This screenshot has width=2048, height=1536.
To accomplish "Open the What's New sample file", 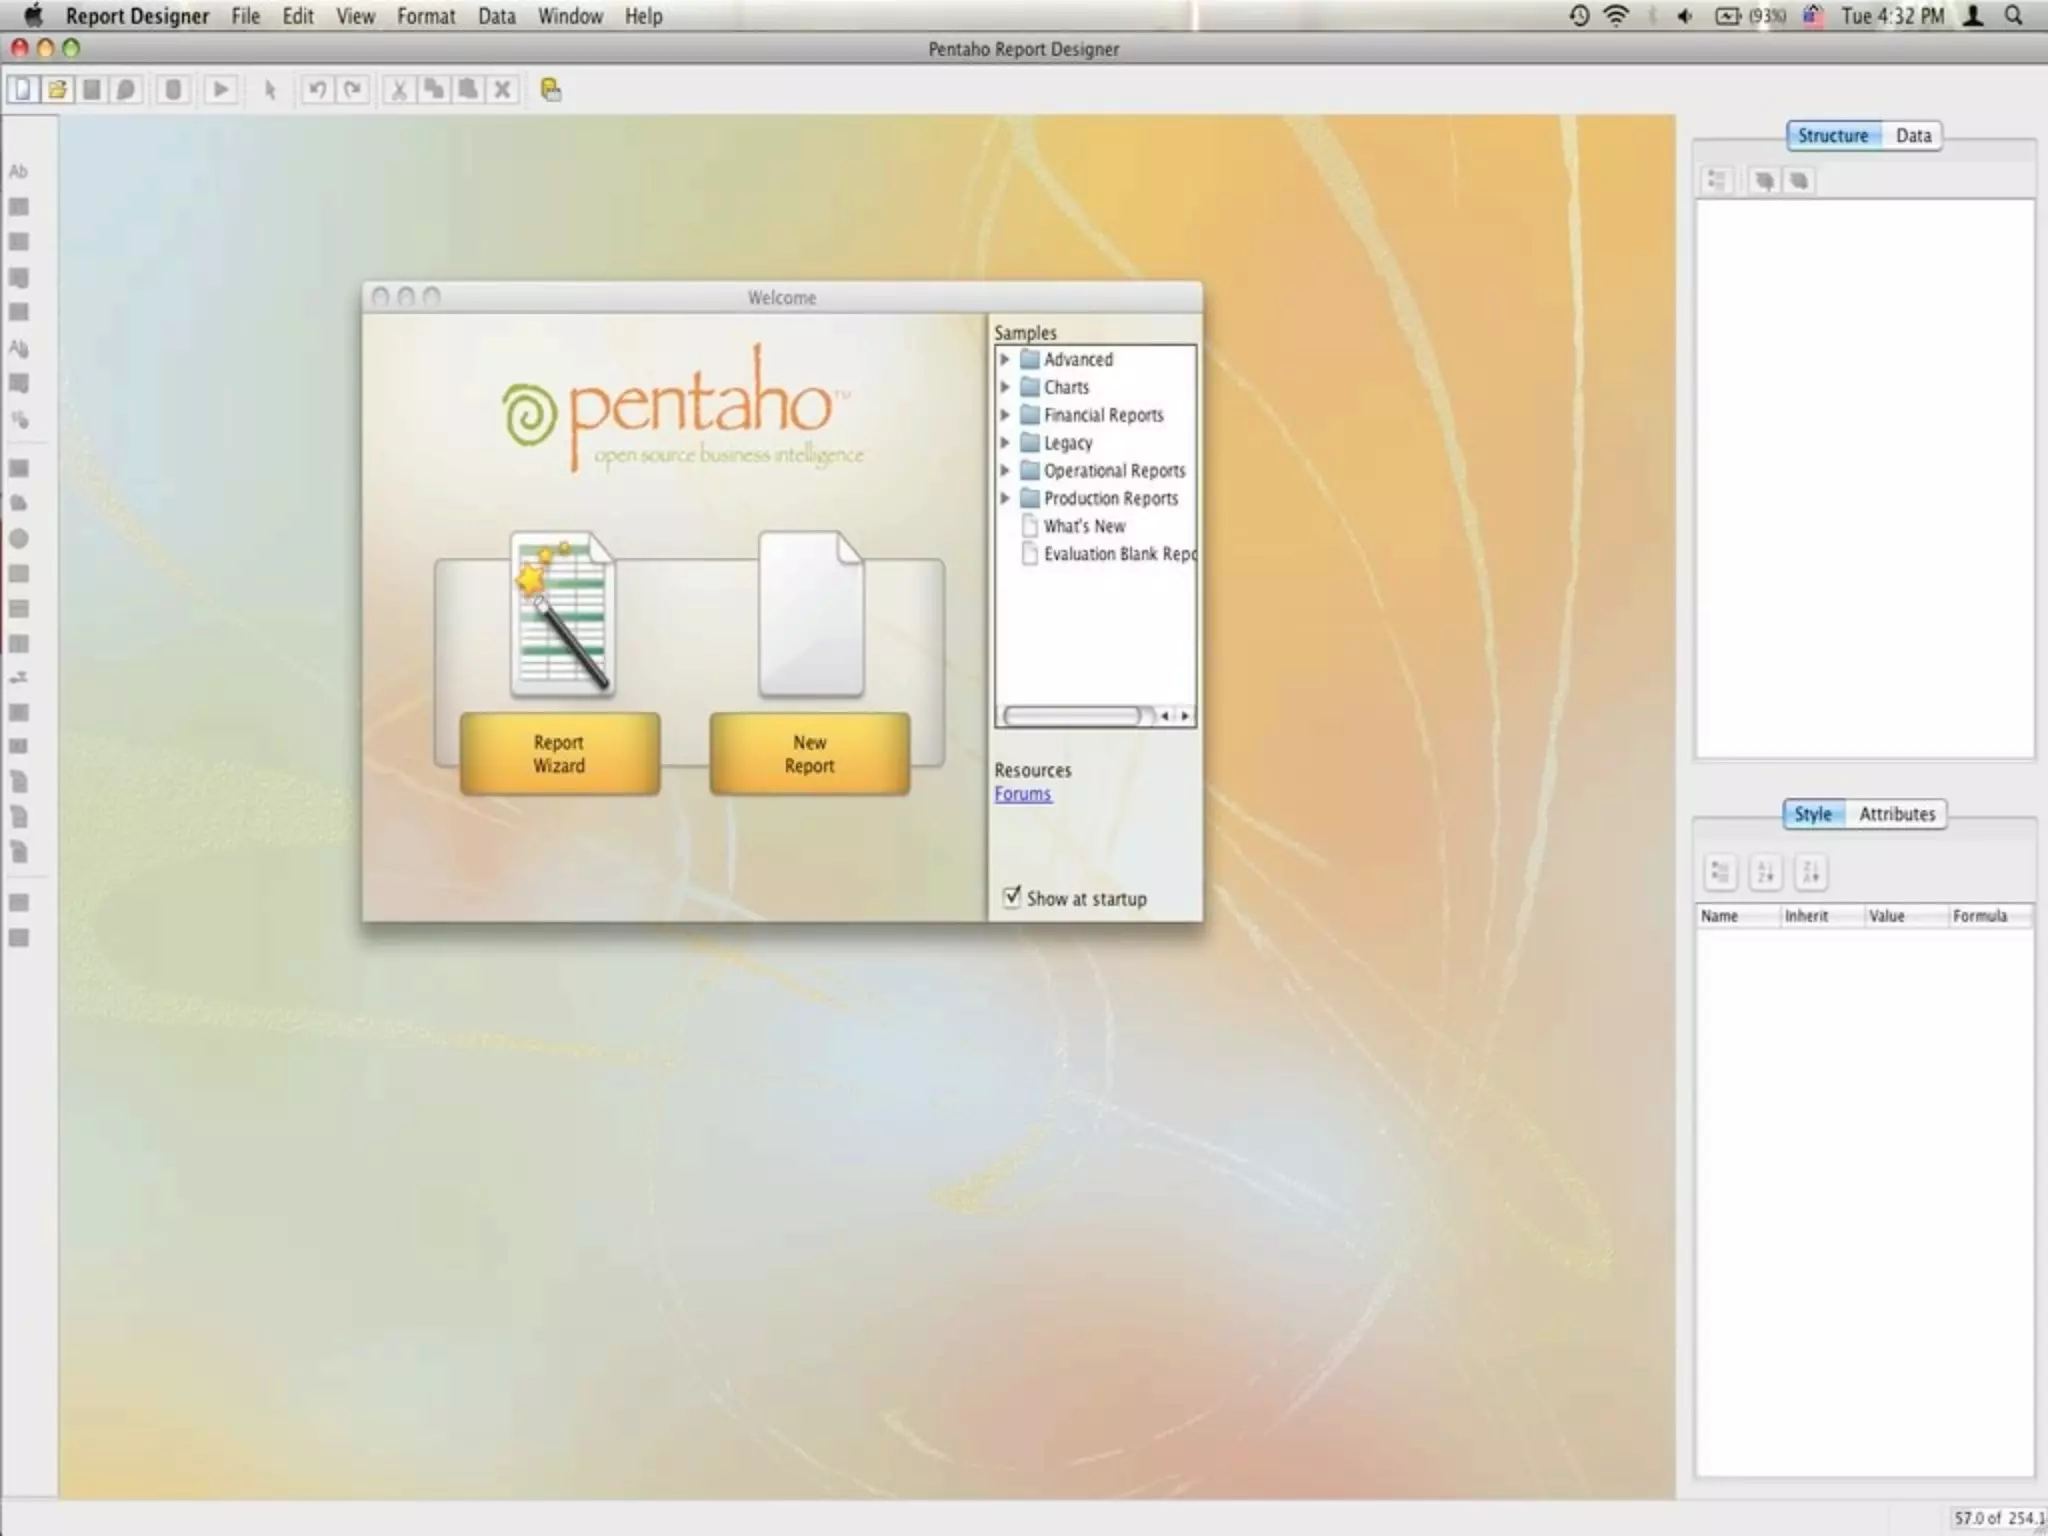I will click(1084, 526).
